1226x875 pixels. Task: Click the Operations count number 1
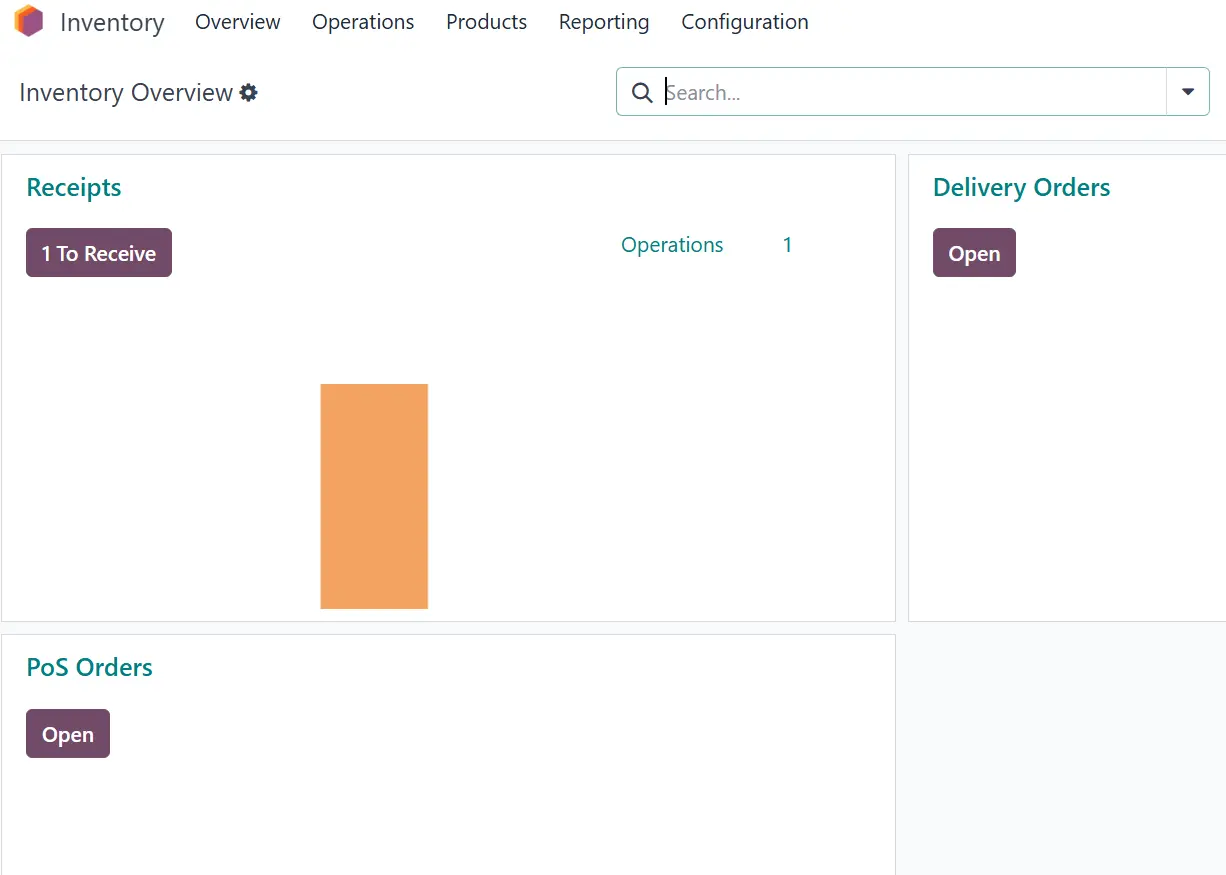tap(787, 245)
